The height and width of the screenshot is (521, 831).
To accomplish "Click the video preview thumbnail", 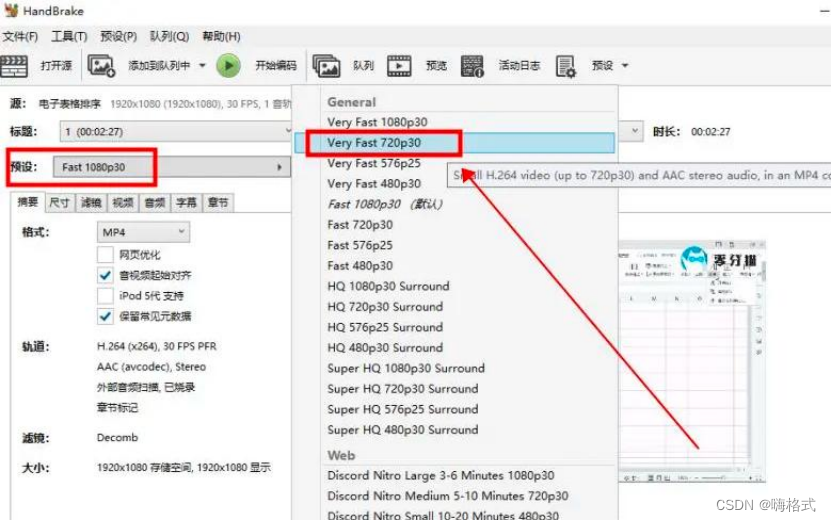I will 692,361.
